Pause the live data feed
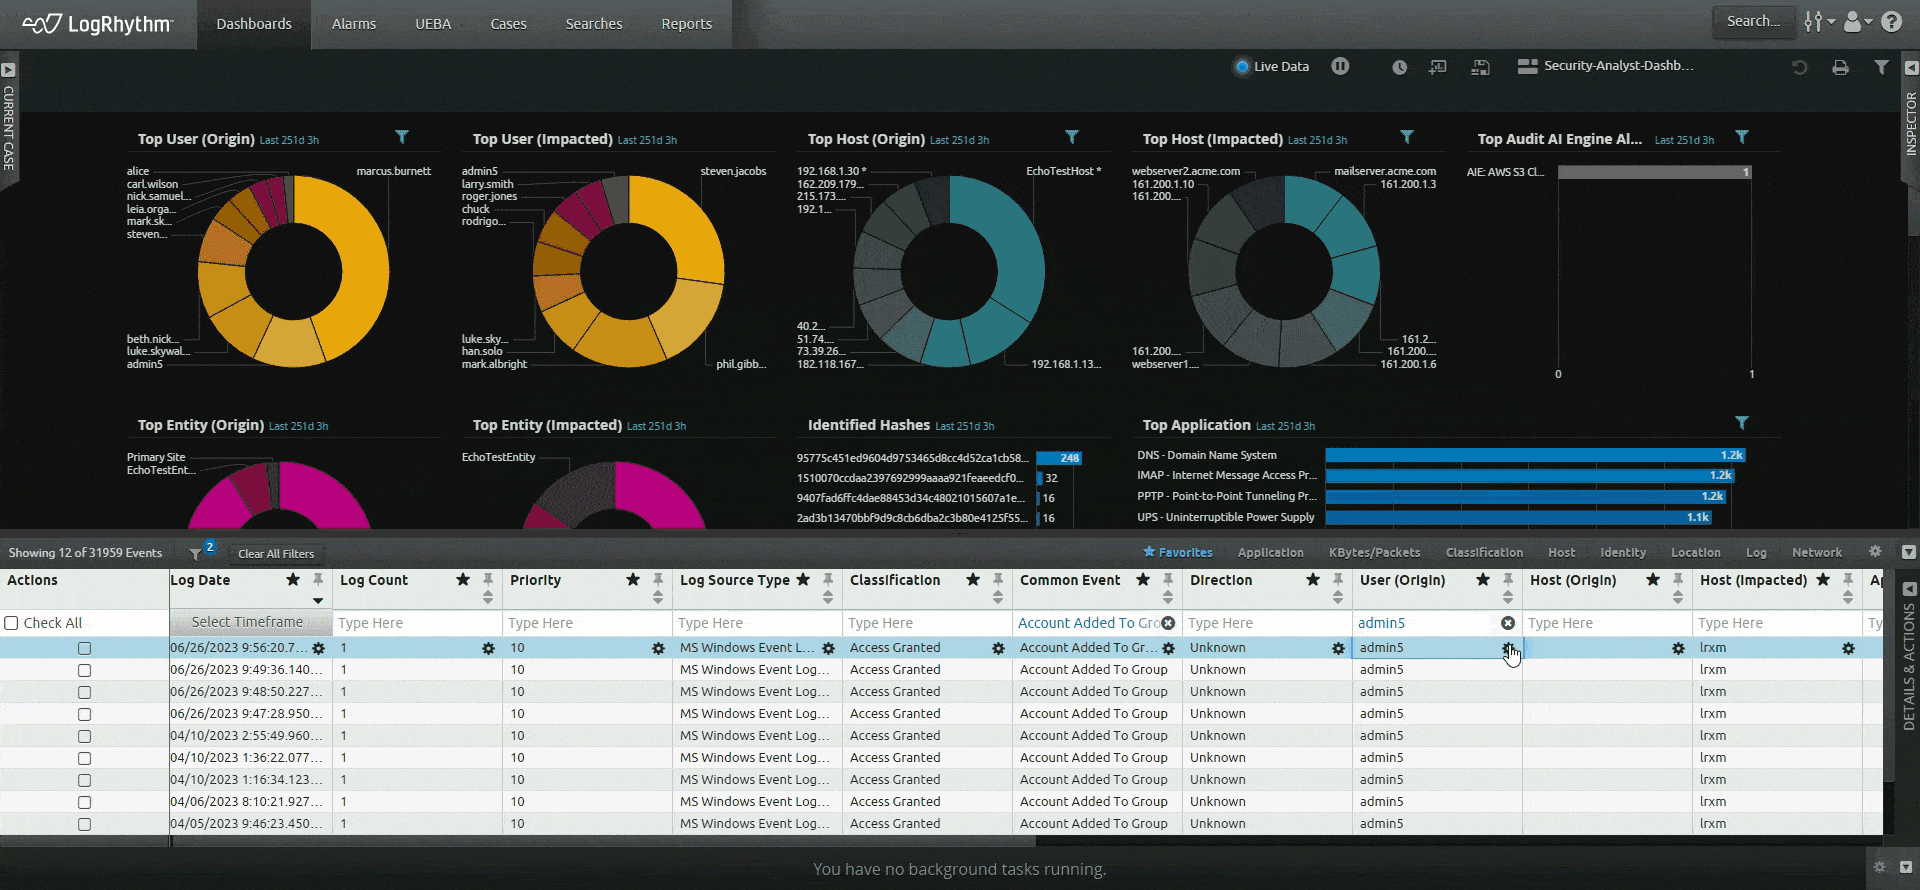This screenshot has width=1920, height=890. [x=1340, y=66]
